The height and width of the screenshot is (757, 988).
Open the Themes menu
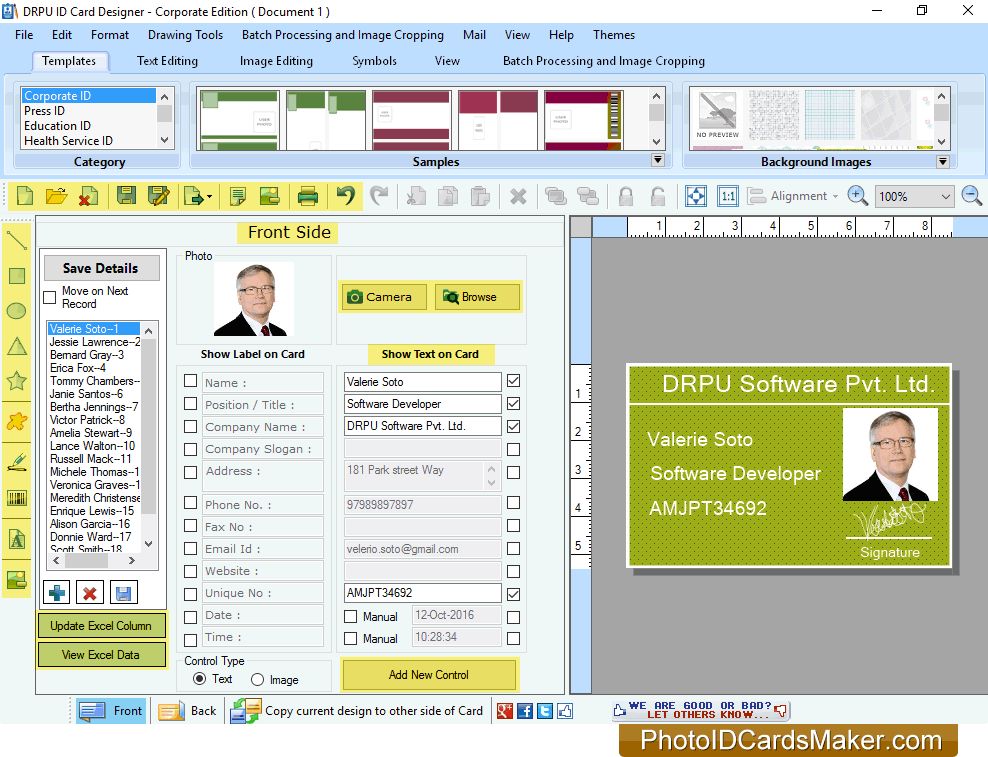coord(614,35)
